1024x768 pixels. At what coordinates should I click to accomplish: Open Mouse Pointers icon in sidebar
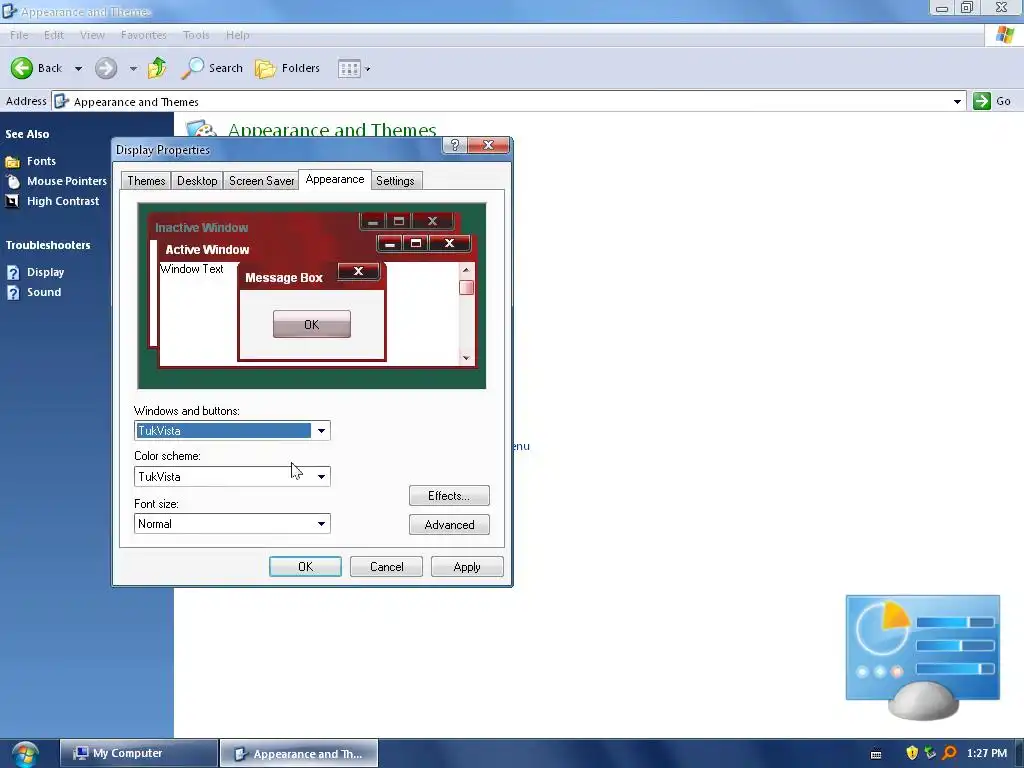tap(12, 182)
